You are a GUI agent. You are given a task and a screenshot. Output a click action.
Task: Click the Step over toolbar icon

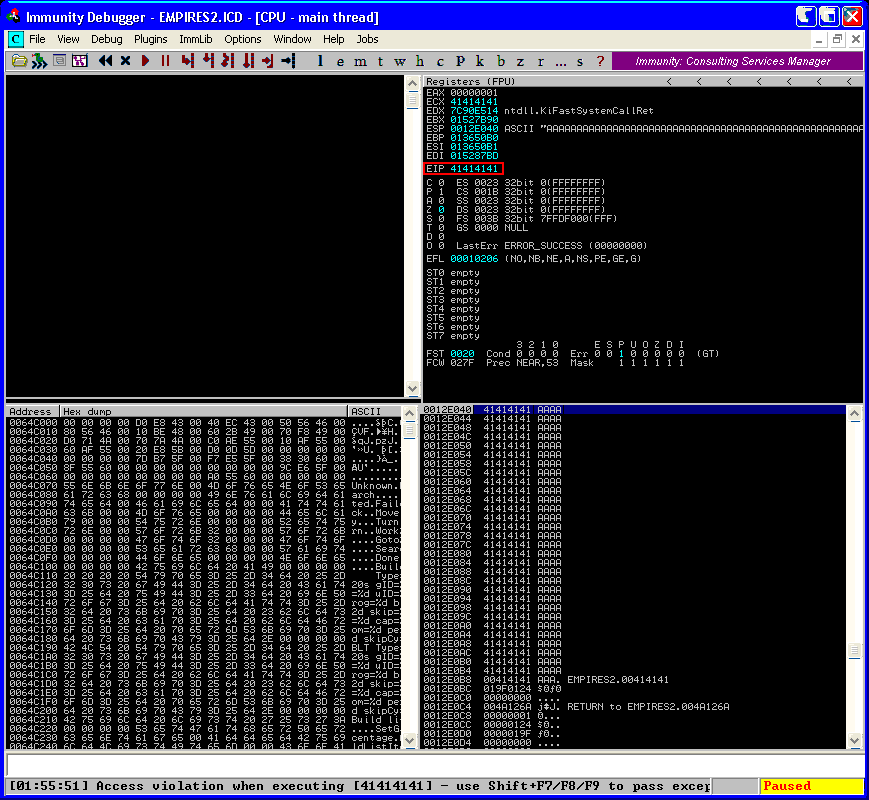pos(208,61)
